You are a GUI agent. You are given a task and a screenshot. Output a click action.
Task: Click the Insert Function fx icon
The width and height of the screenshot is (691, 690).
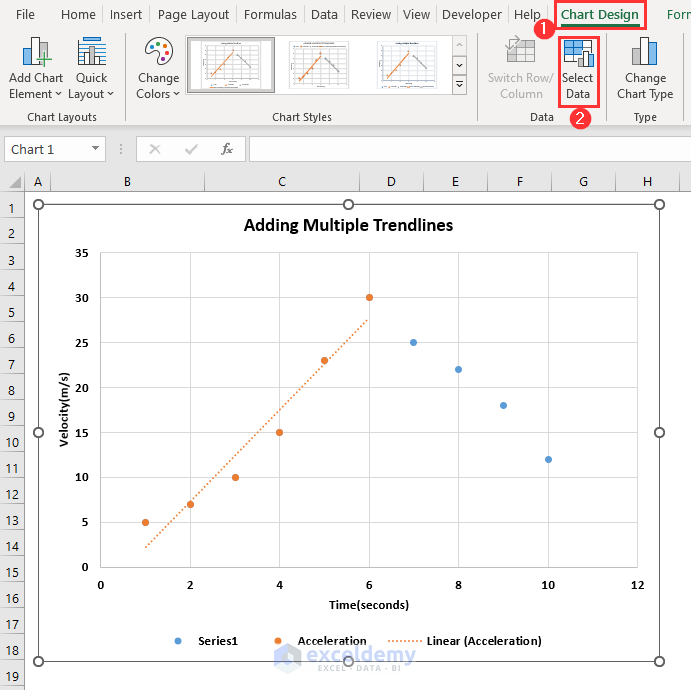(x=227, y=149)
